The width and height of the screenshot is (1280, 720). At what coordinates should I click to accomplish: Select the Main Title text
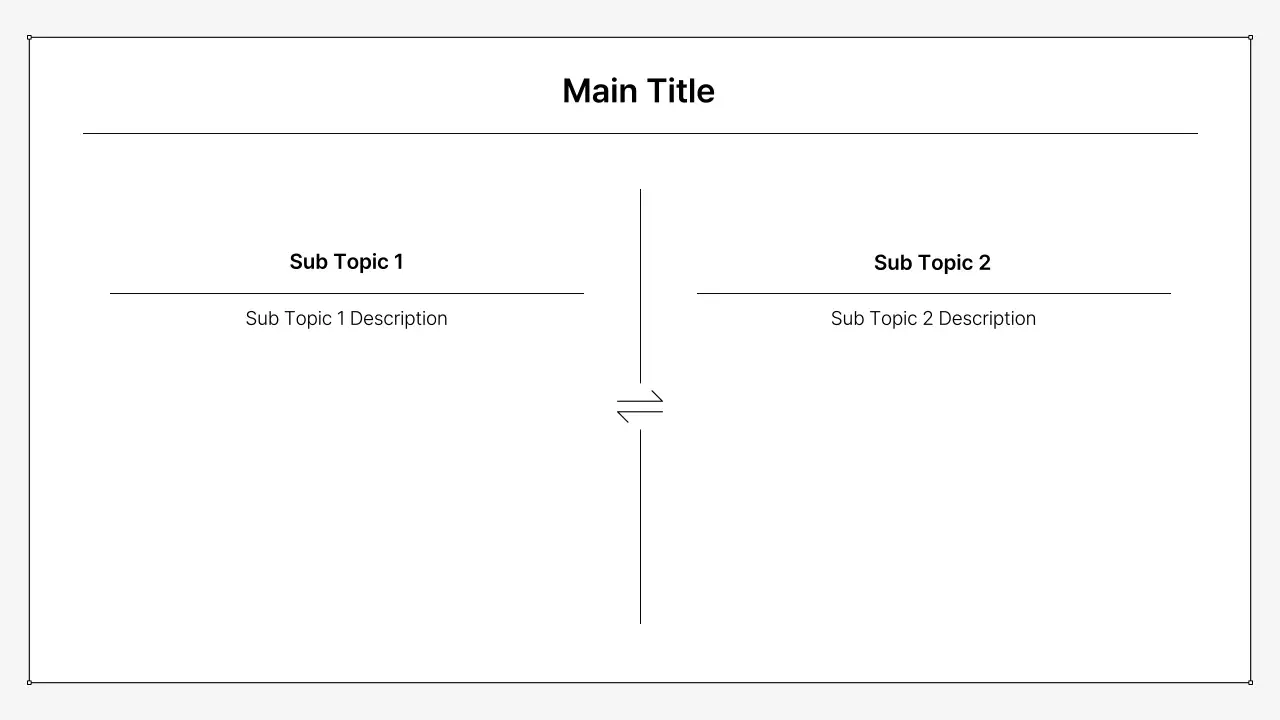638,91
